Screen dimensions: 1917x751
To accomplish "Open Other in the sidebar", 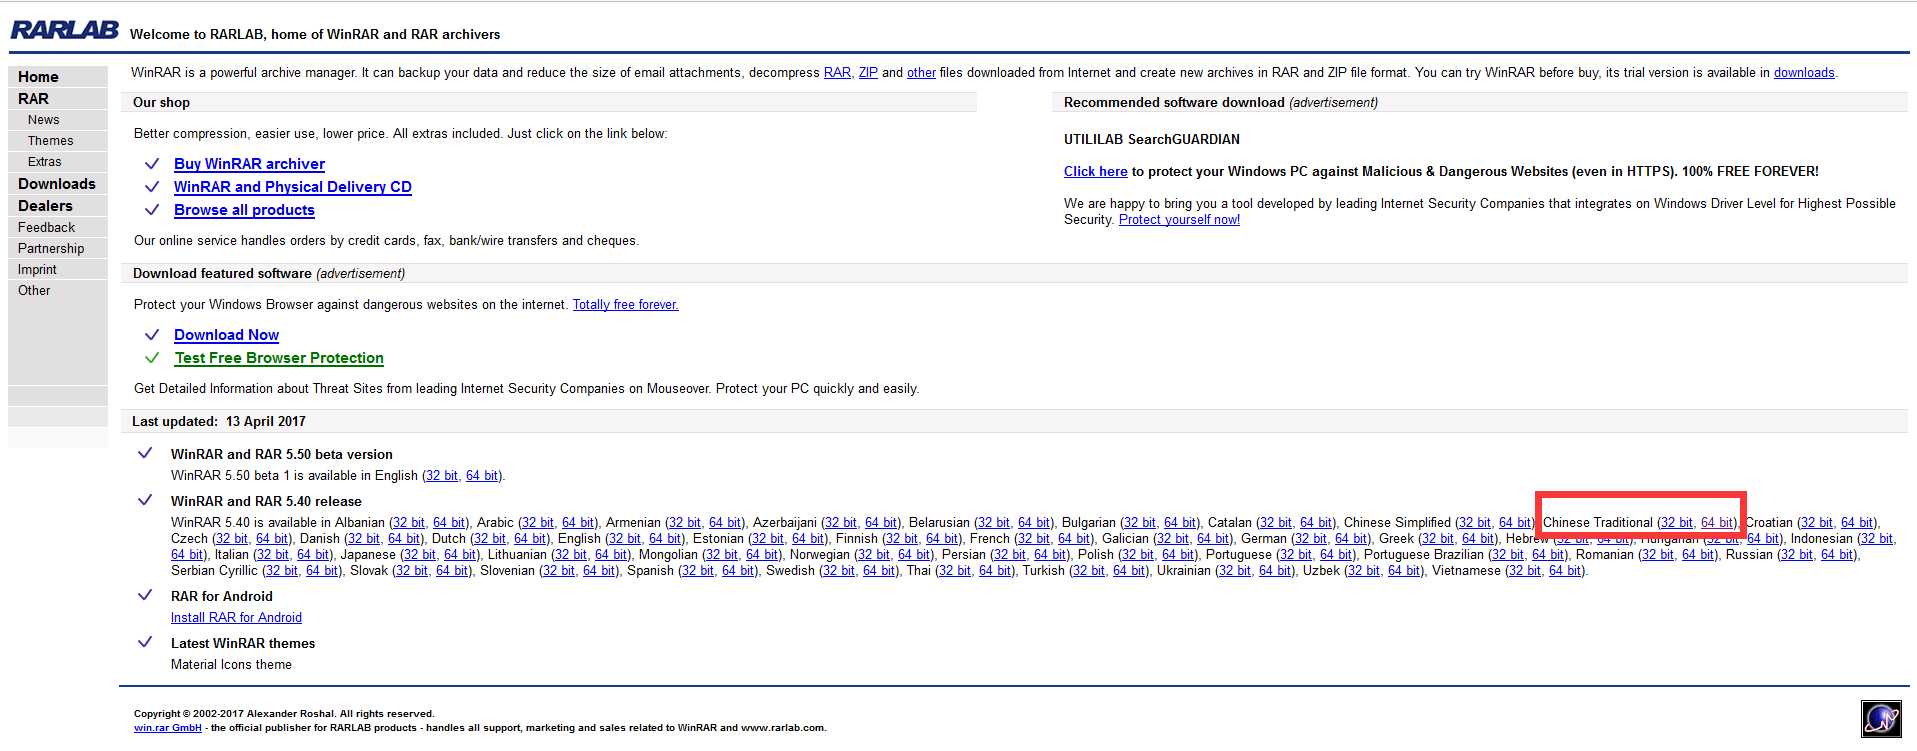I will point(34,291).
